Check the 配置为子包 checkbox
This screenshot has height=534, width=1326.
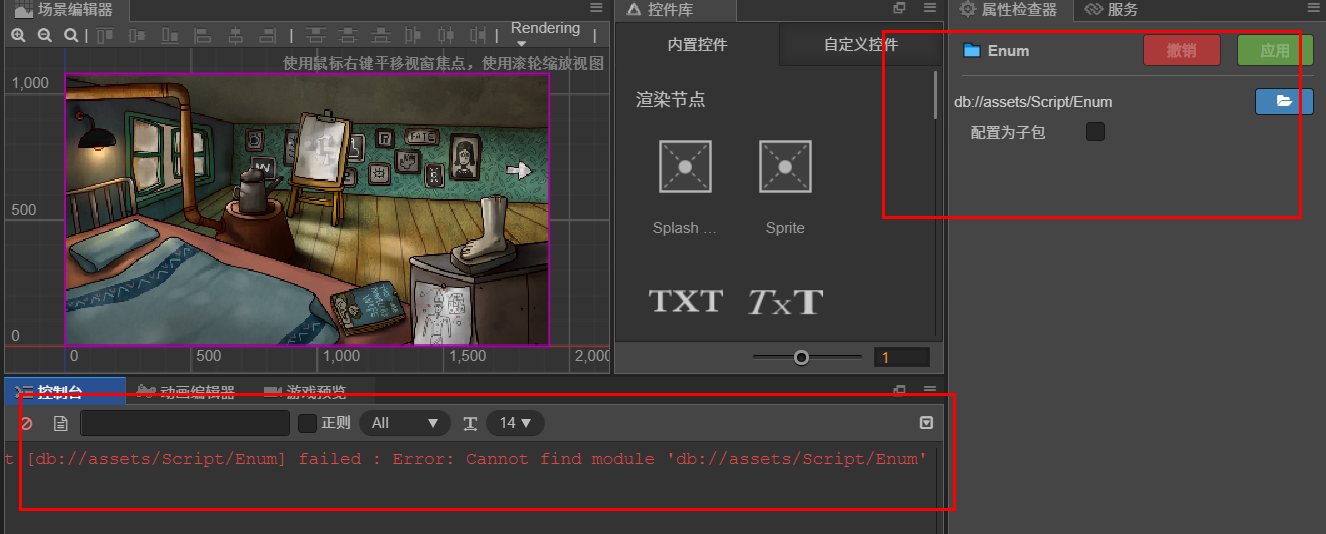click(1095, 131)
